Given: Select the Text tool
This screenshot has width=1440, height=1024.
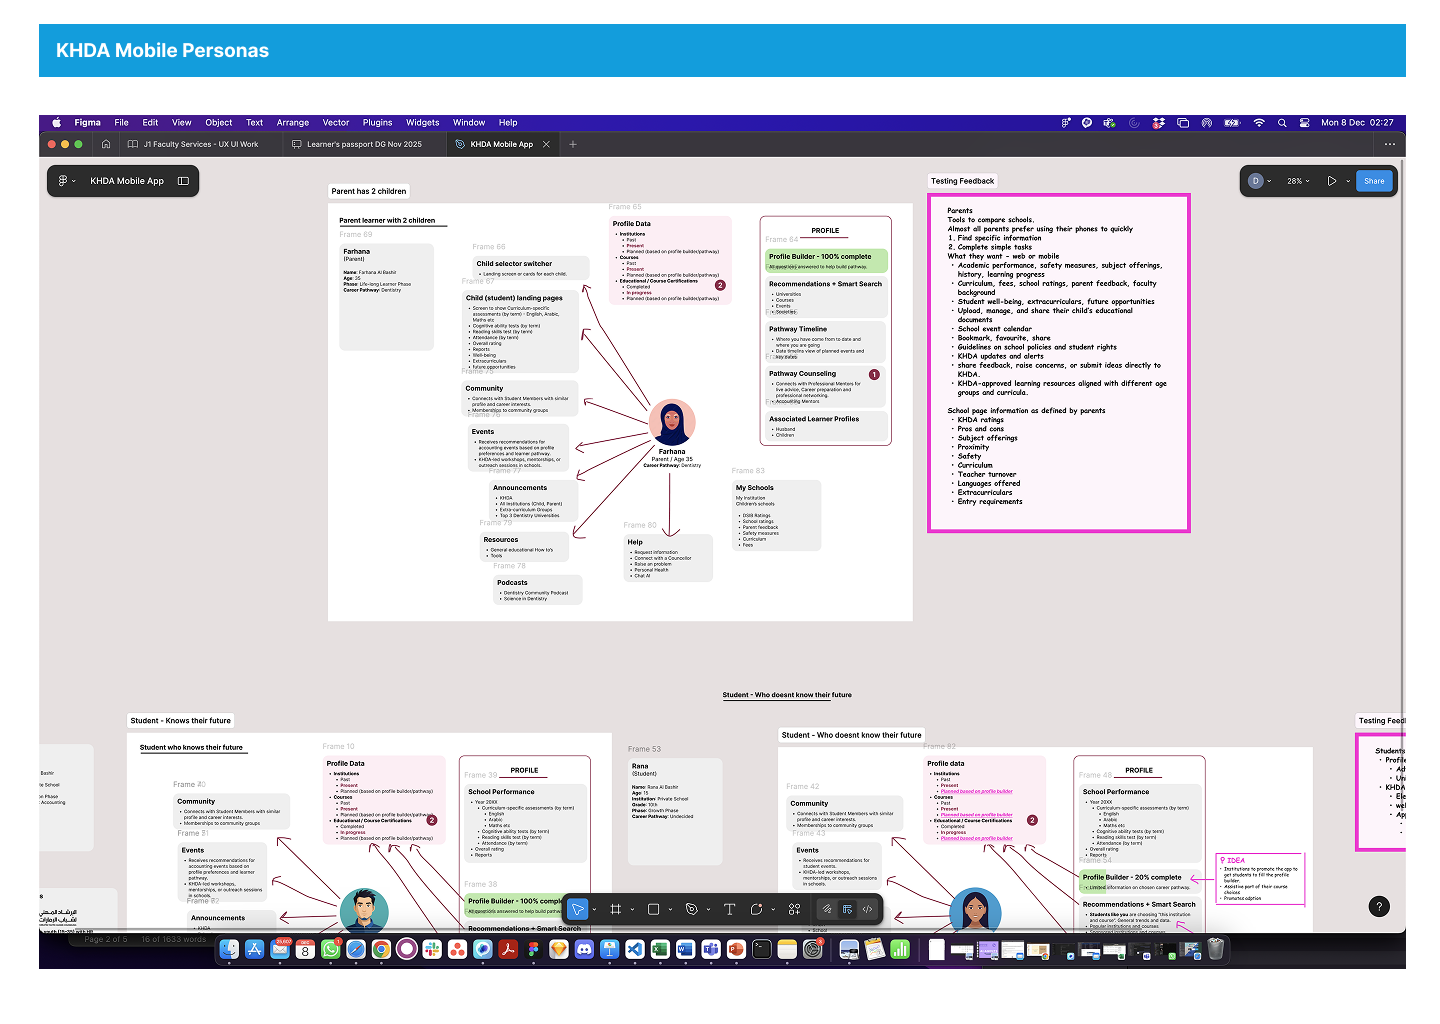Looking at the screenshot, I should pyautogui.click(x=729, y=909).
